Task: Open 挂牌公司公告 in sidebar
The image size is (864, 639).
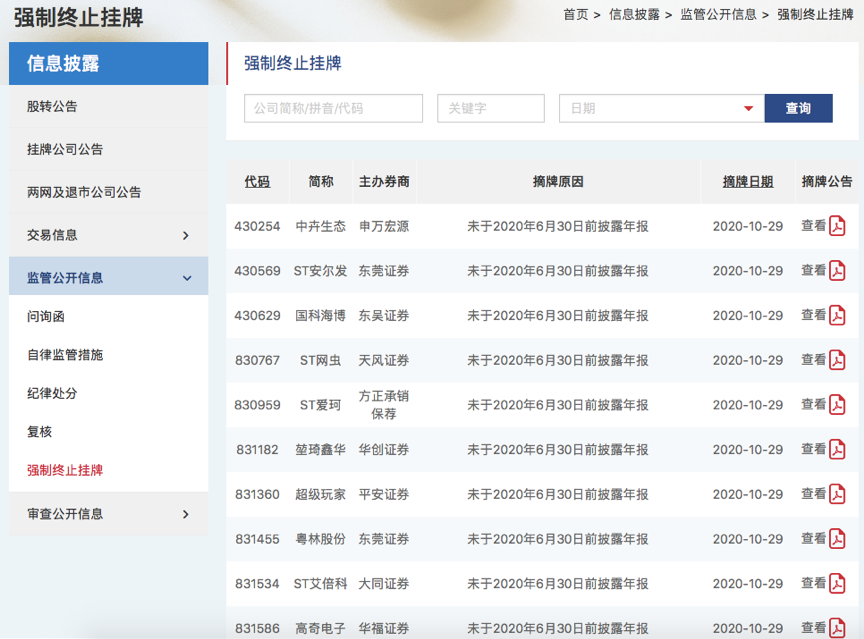Action: [65, 149]
